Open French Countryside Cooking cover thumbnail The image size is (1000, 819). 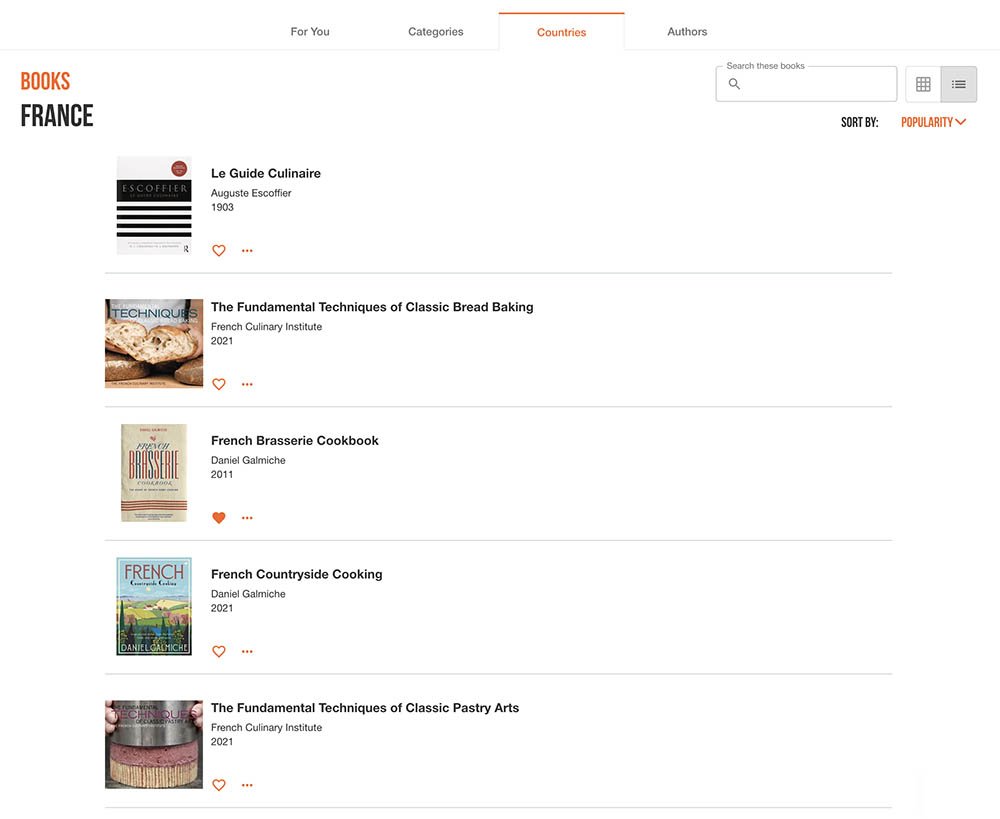pyautogui.click(x=154, y=606)
